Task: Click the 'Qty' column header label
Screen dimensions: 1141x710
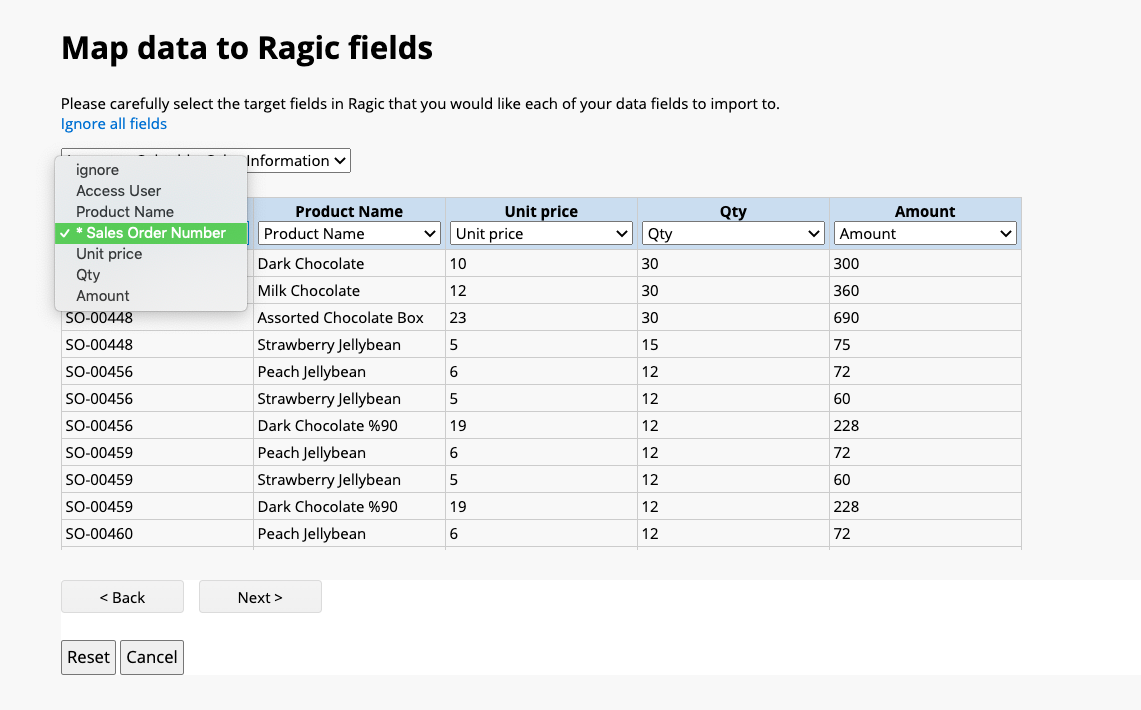Action: point(733,211)
